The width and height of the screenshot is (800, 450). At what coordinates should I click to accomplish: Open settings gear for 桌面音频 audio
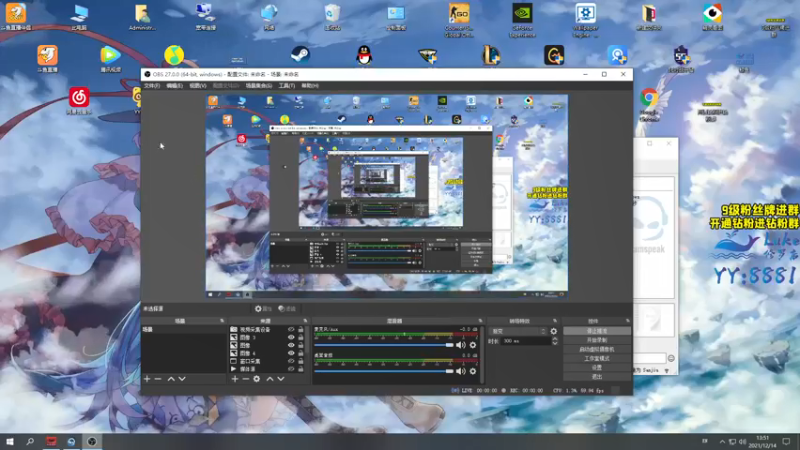pos(473,371)
